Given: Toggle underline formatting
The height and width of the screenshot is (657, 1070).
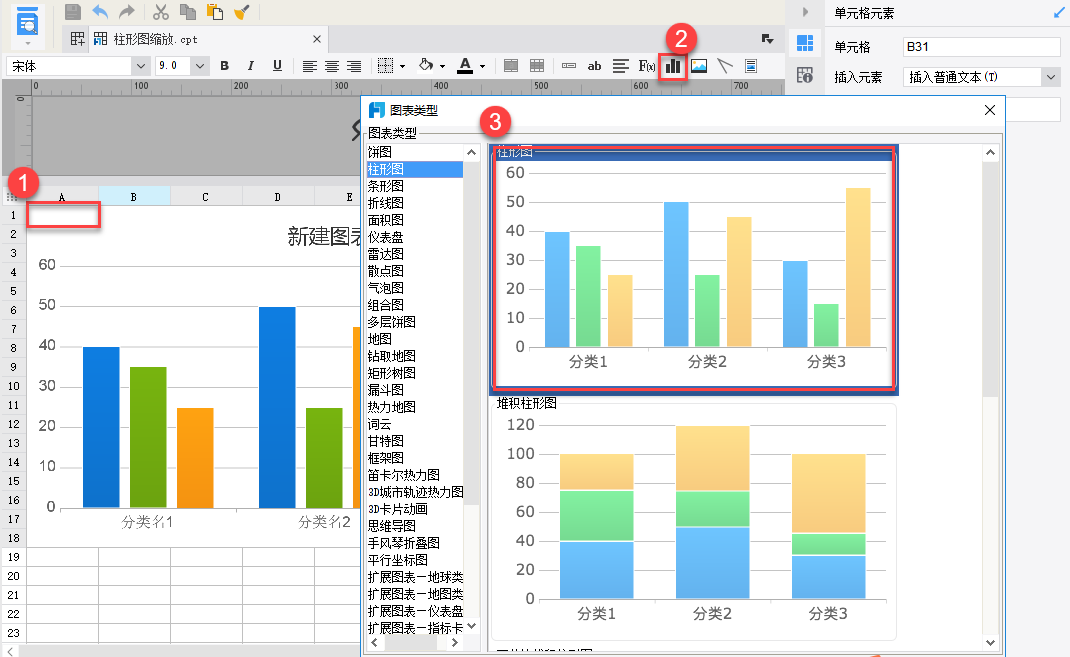Looking at the screenshot, I should 277,66.
